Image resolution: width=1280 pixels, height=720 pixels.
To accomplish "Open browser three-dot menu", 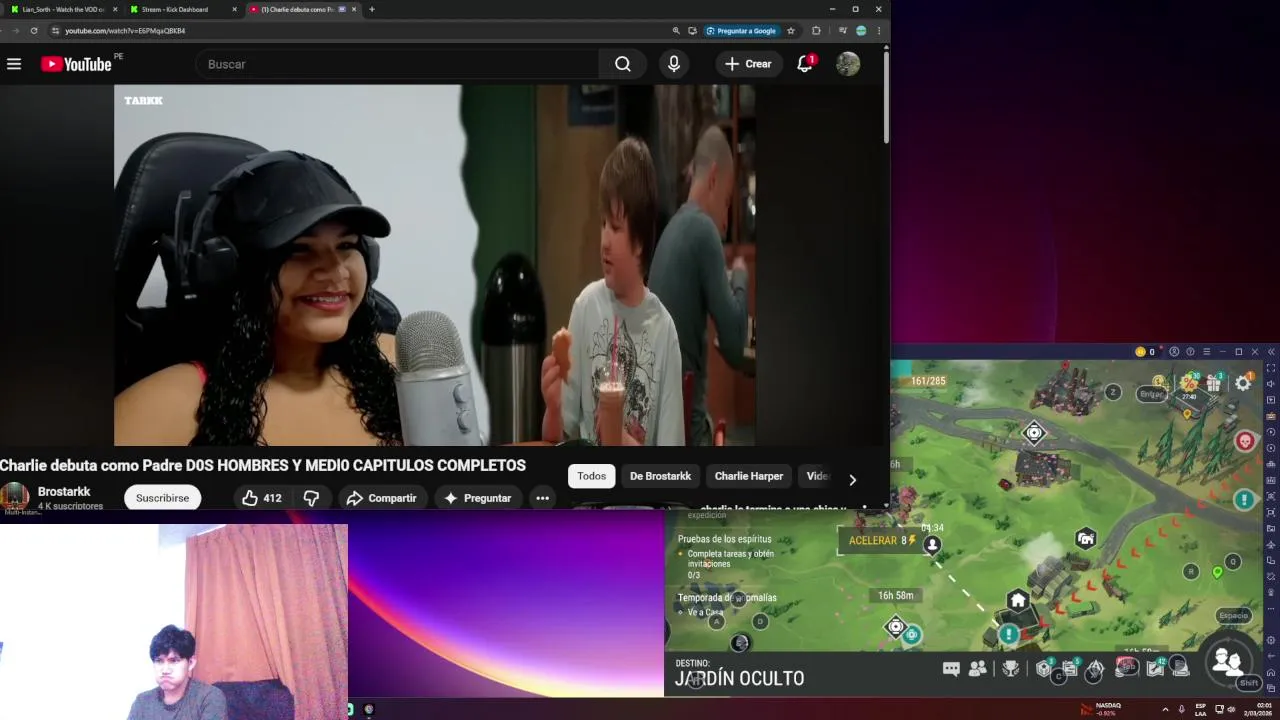I will click(879, 31).
